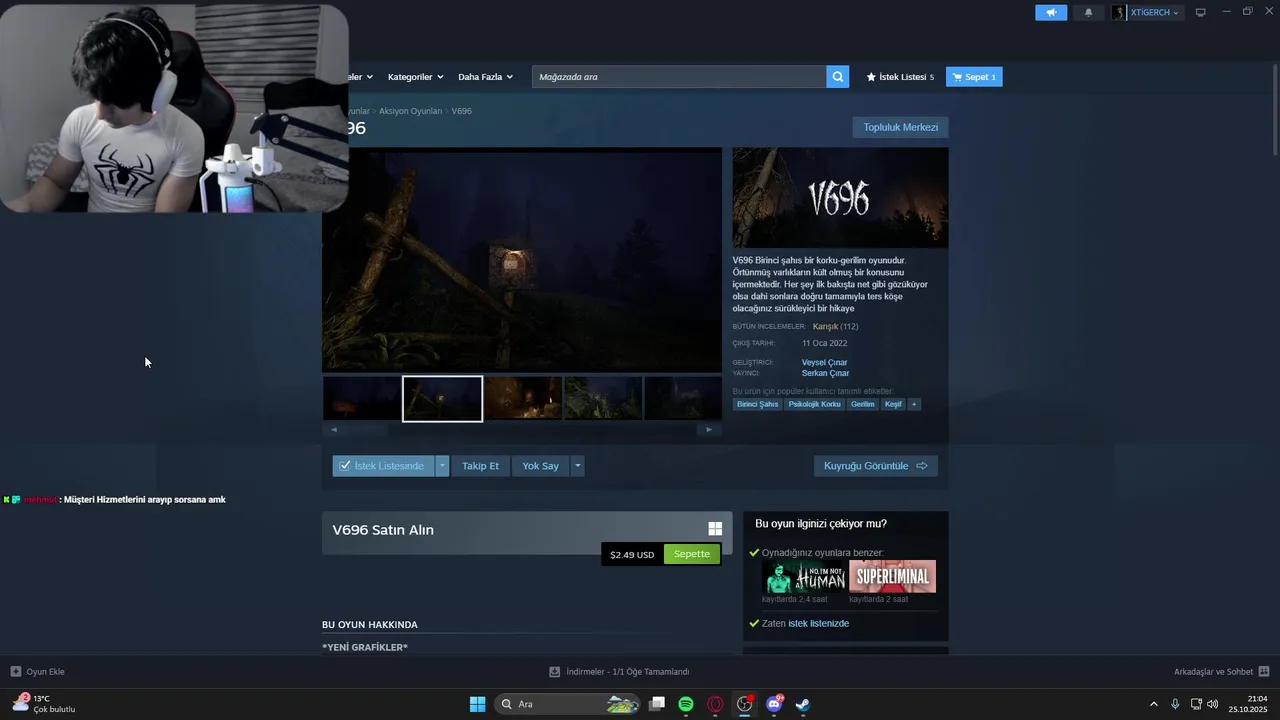Click the thumbnail strip left arrow
This screenshot has width=1280, height=720.
point(334,429)
